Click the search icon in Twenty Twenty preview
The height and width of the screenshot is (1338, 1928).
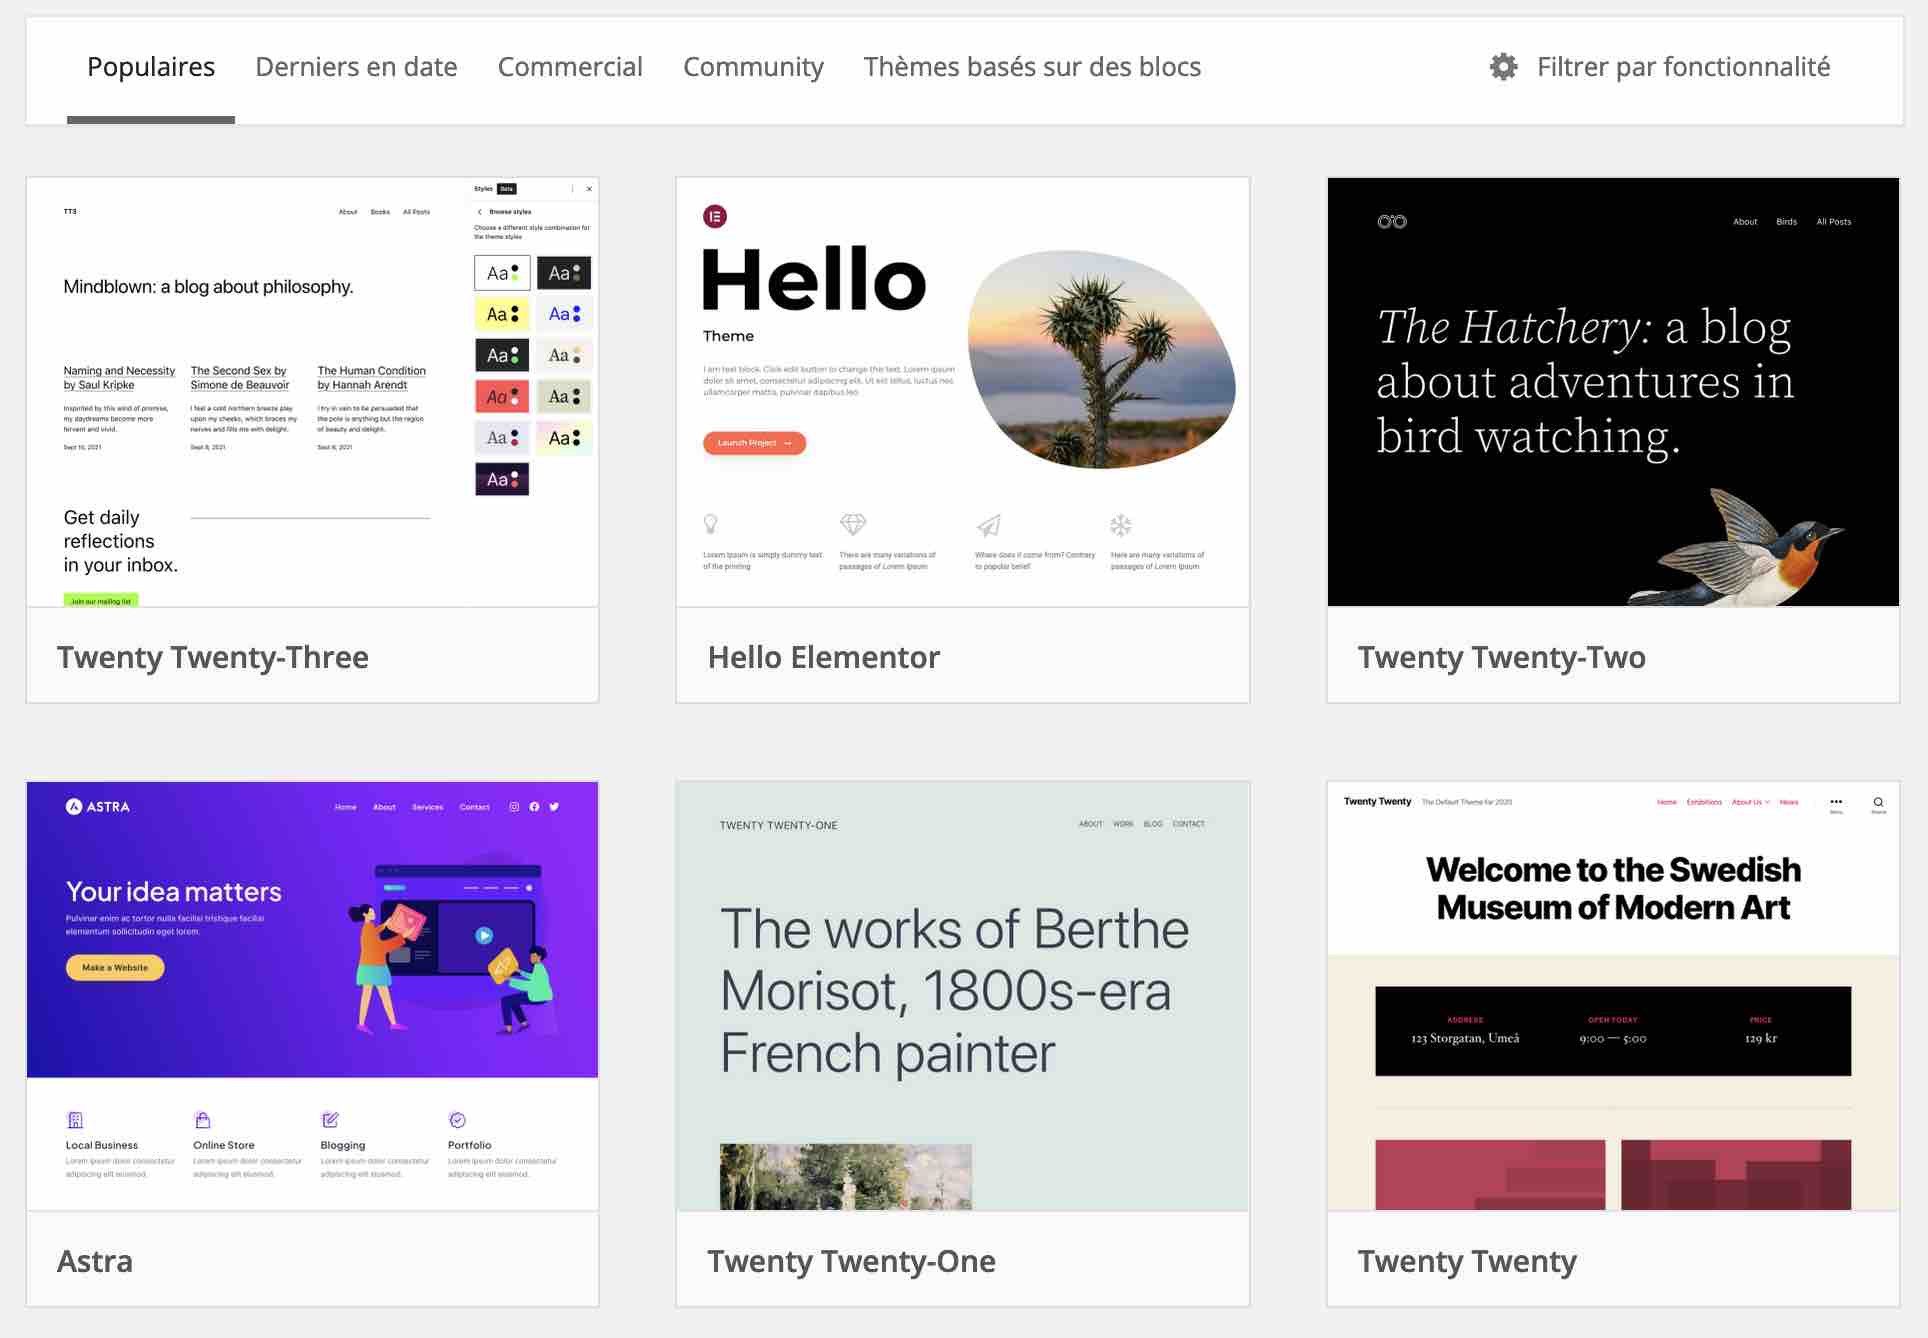(1879, 803)
